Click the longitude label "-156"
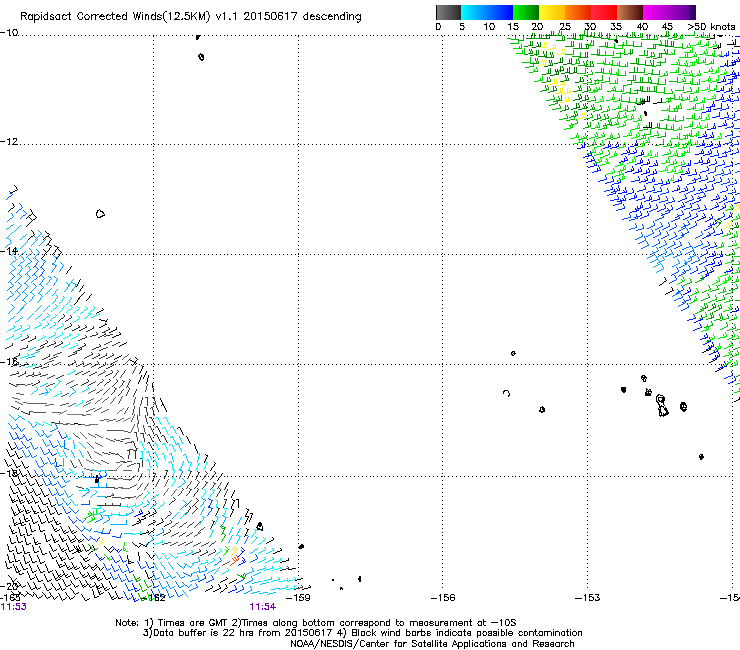The height and width of the screenshot is (650, 740). [443, 598]
